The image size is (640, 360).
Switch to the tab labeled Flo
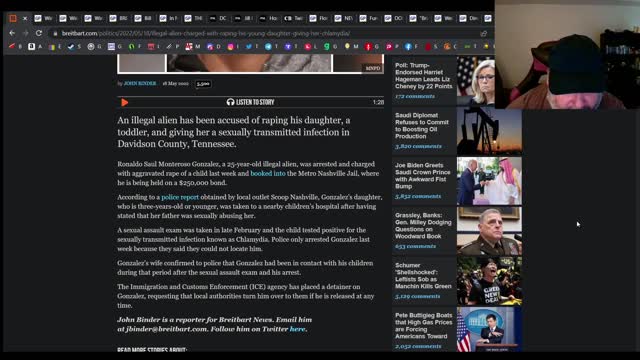point(318,18)
